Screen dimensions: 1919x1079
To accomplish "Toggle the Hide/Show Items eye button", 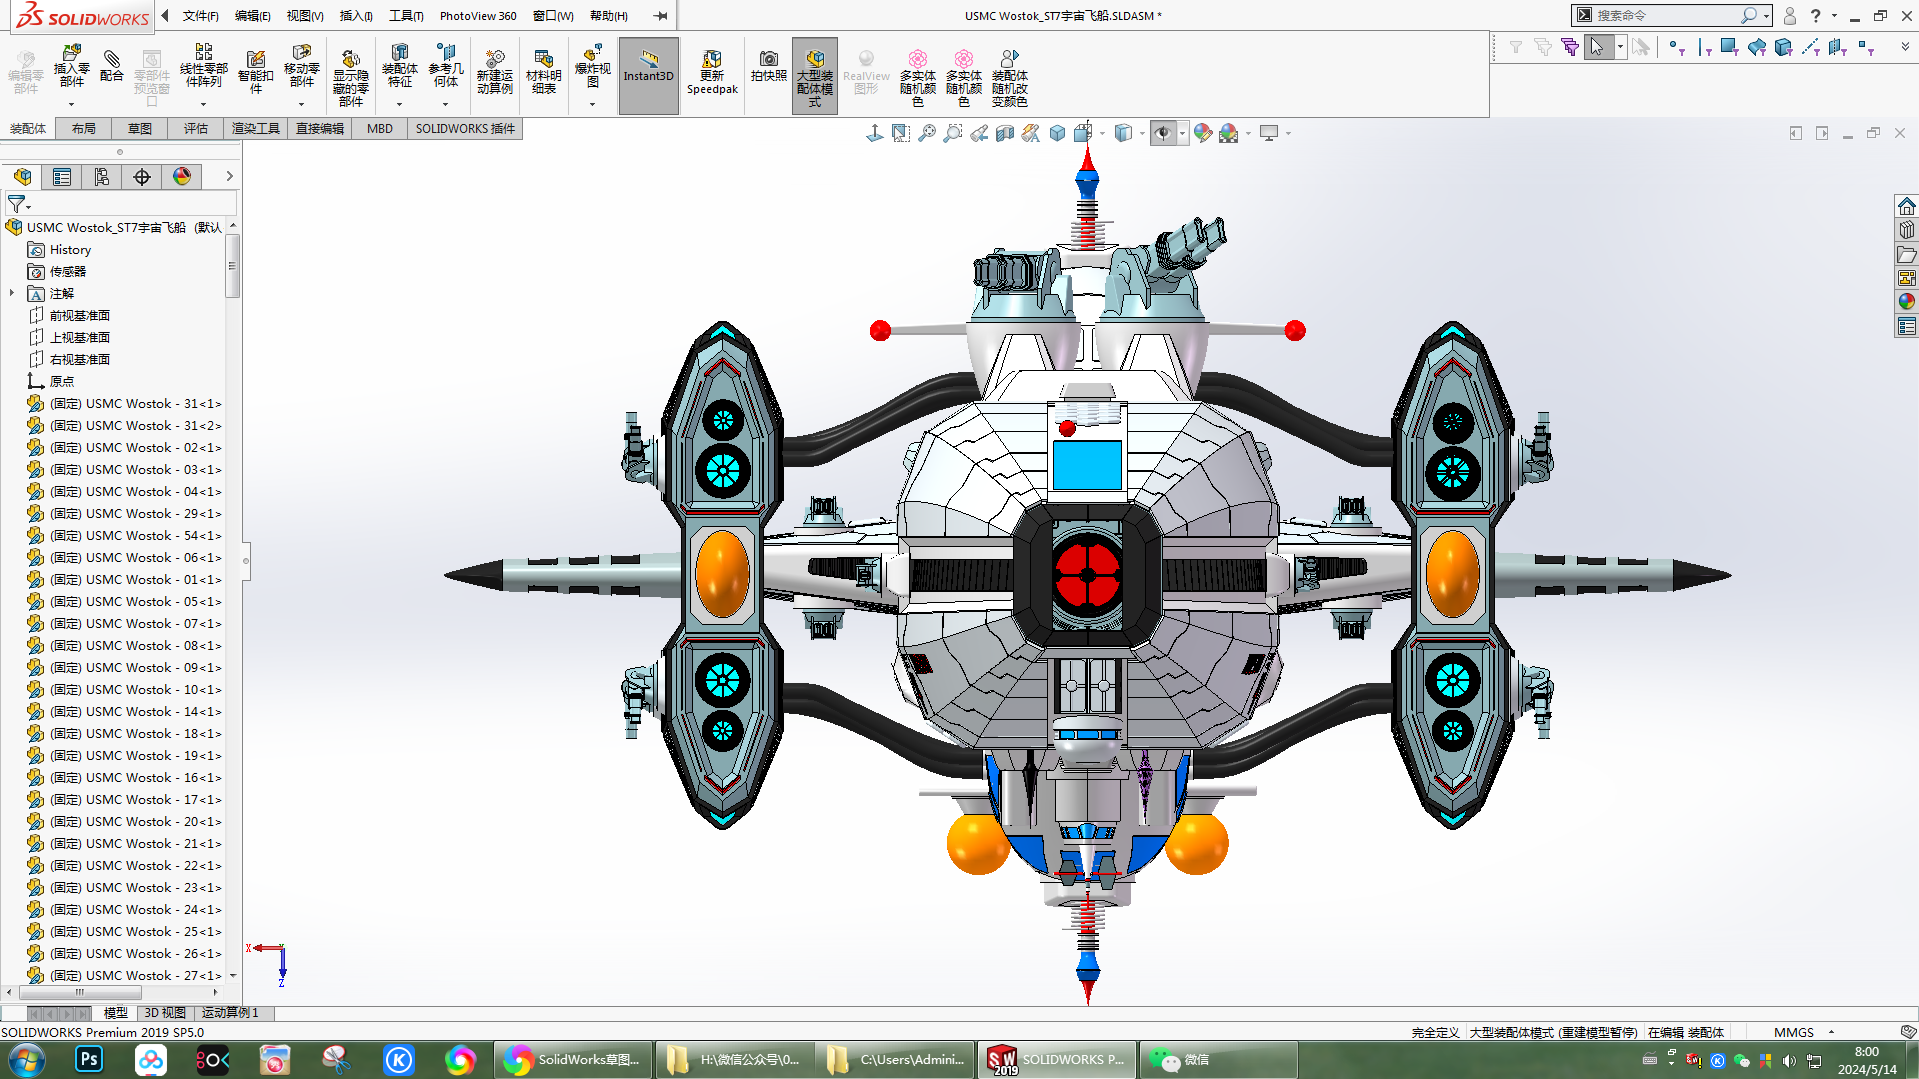I will (x=1162, y=133).
